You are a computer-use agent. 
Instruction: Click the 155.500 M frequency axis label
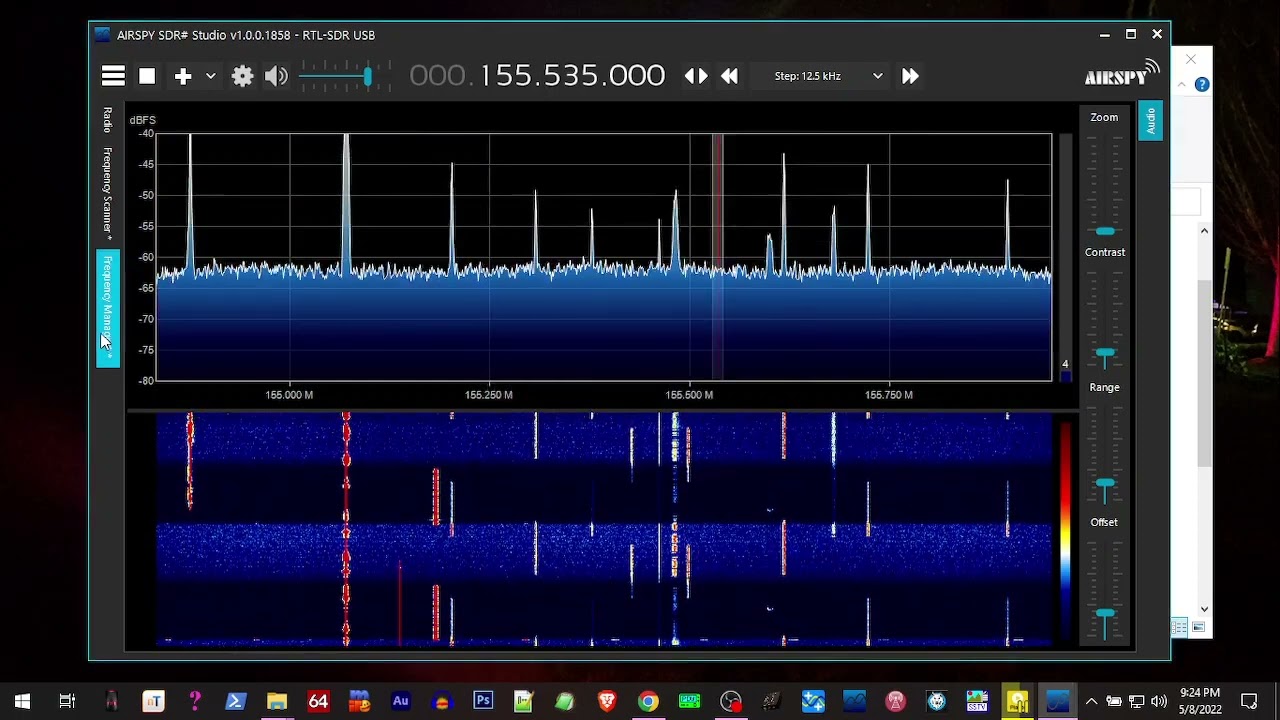point(689,395)
